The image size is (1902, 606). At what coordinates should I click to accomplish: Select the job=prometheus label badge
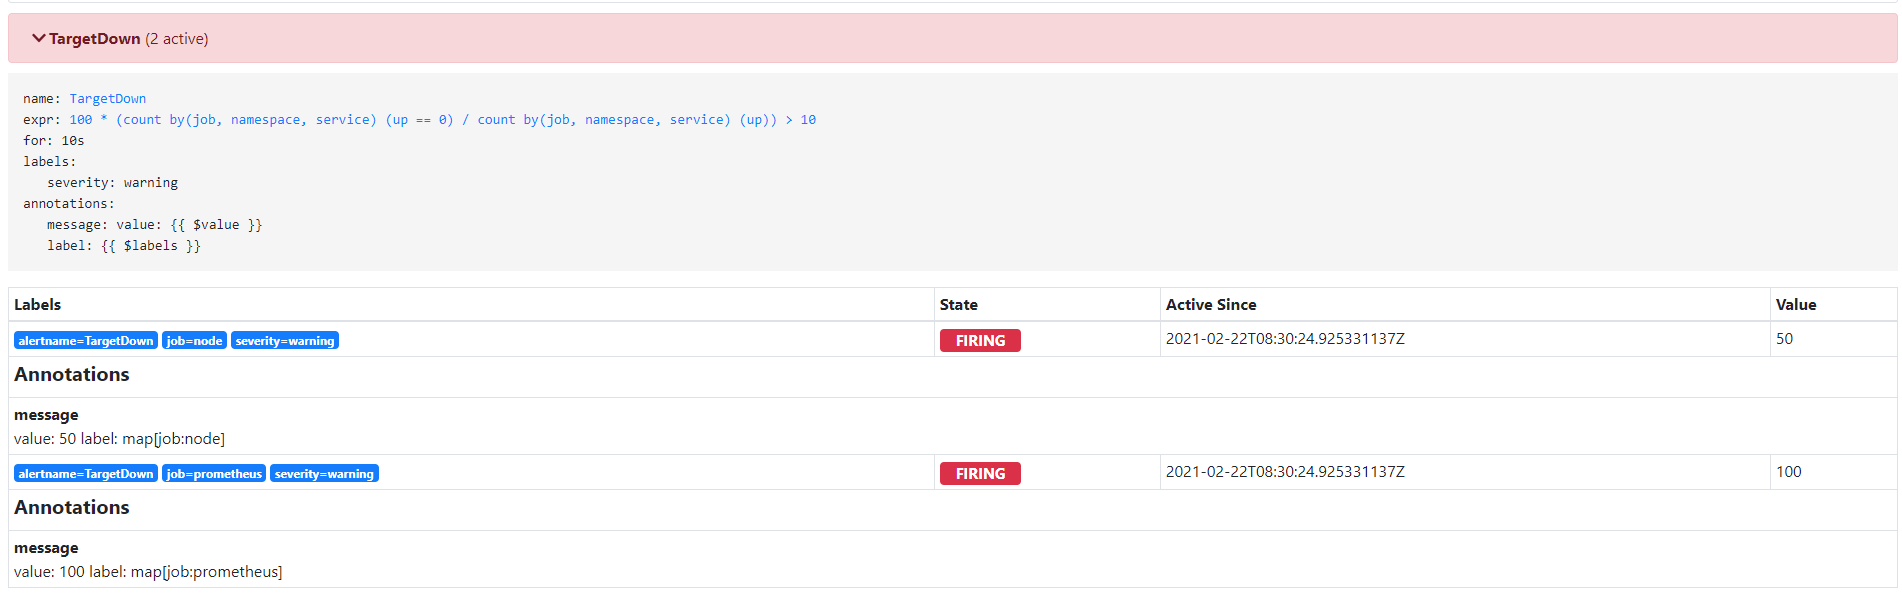214,474
